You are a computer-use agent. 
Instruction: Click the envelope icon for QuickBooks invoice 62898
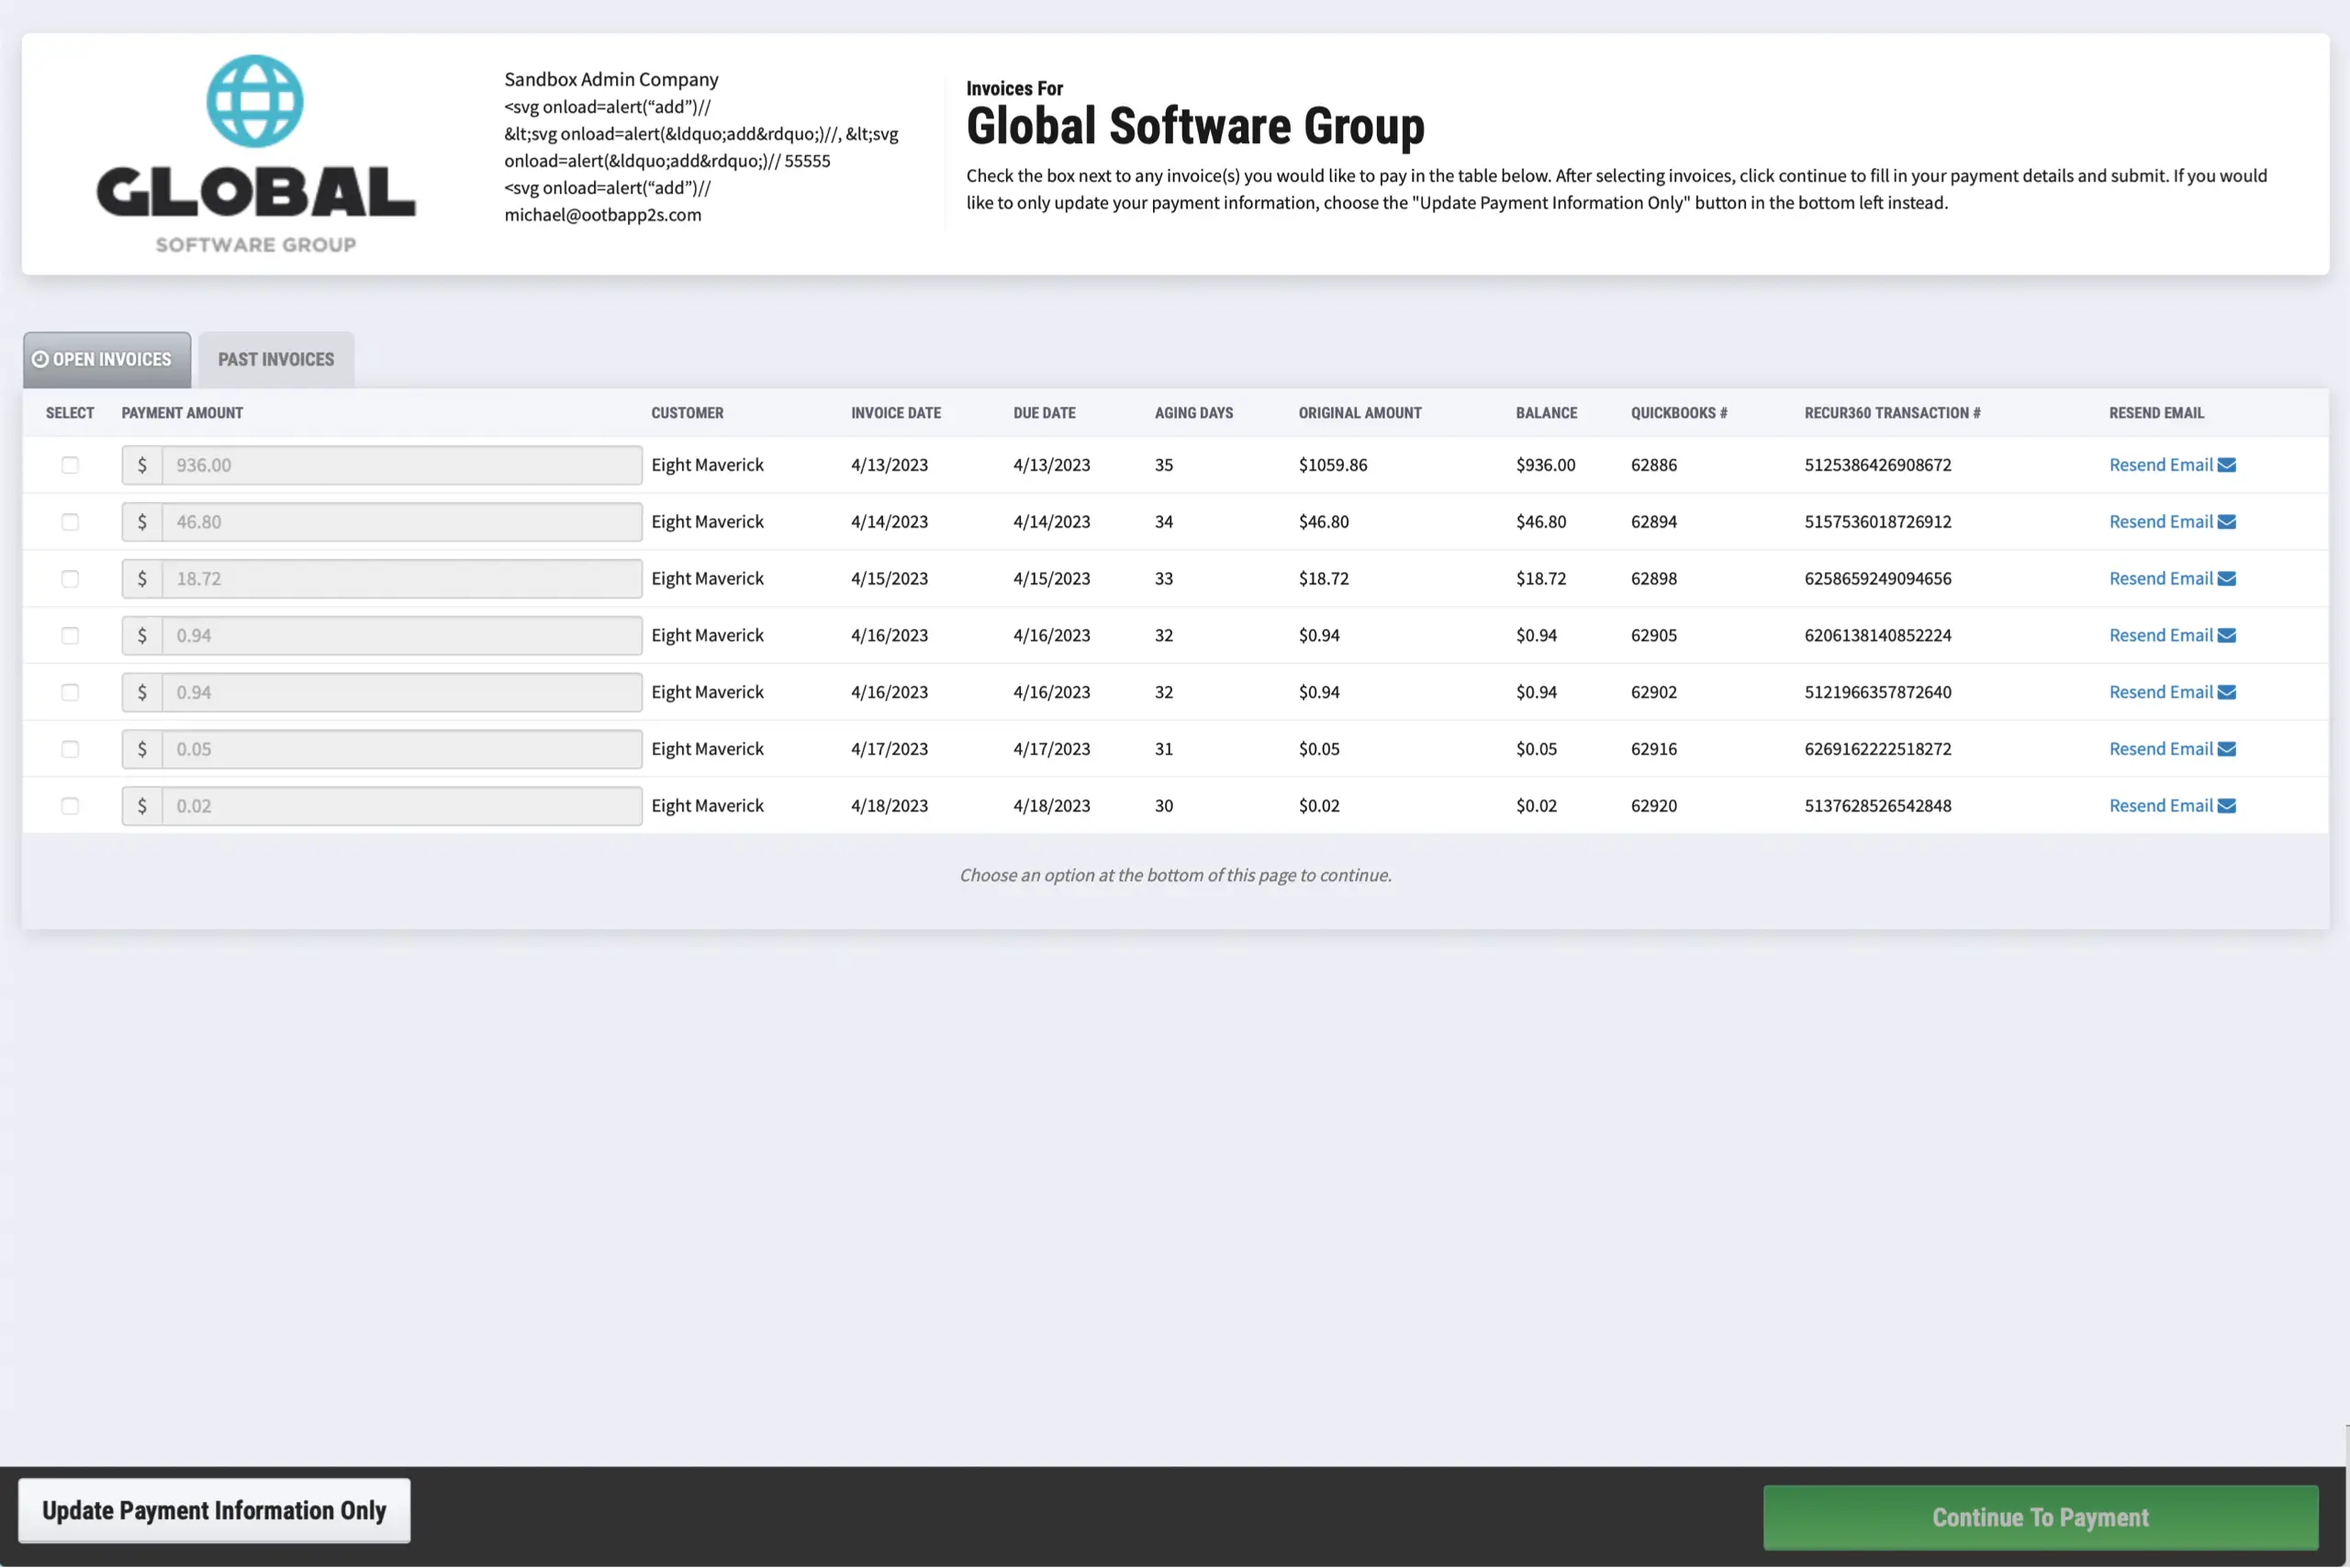[x=2227, y=579]
